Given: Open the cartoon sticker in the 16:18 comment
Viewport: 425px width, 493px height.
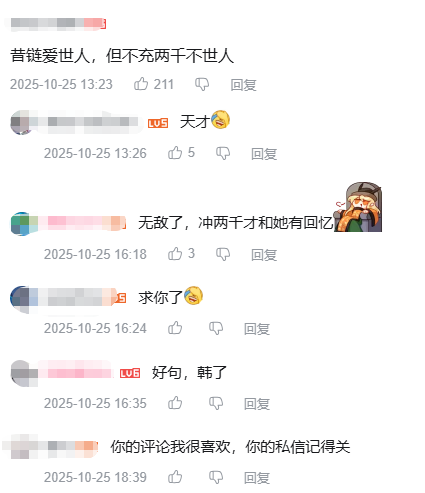Looking at the screenshot, I should (358, 207).
